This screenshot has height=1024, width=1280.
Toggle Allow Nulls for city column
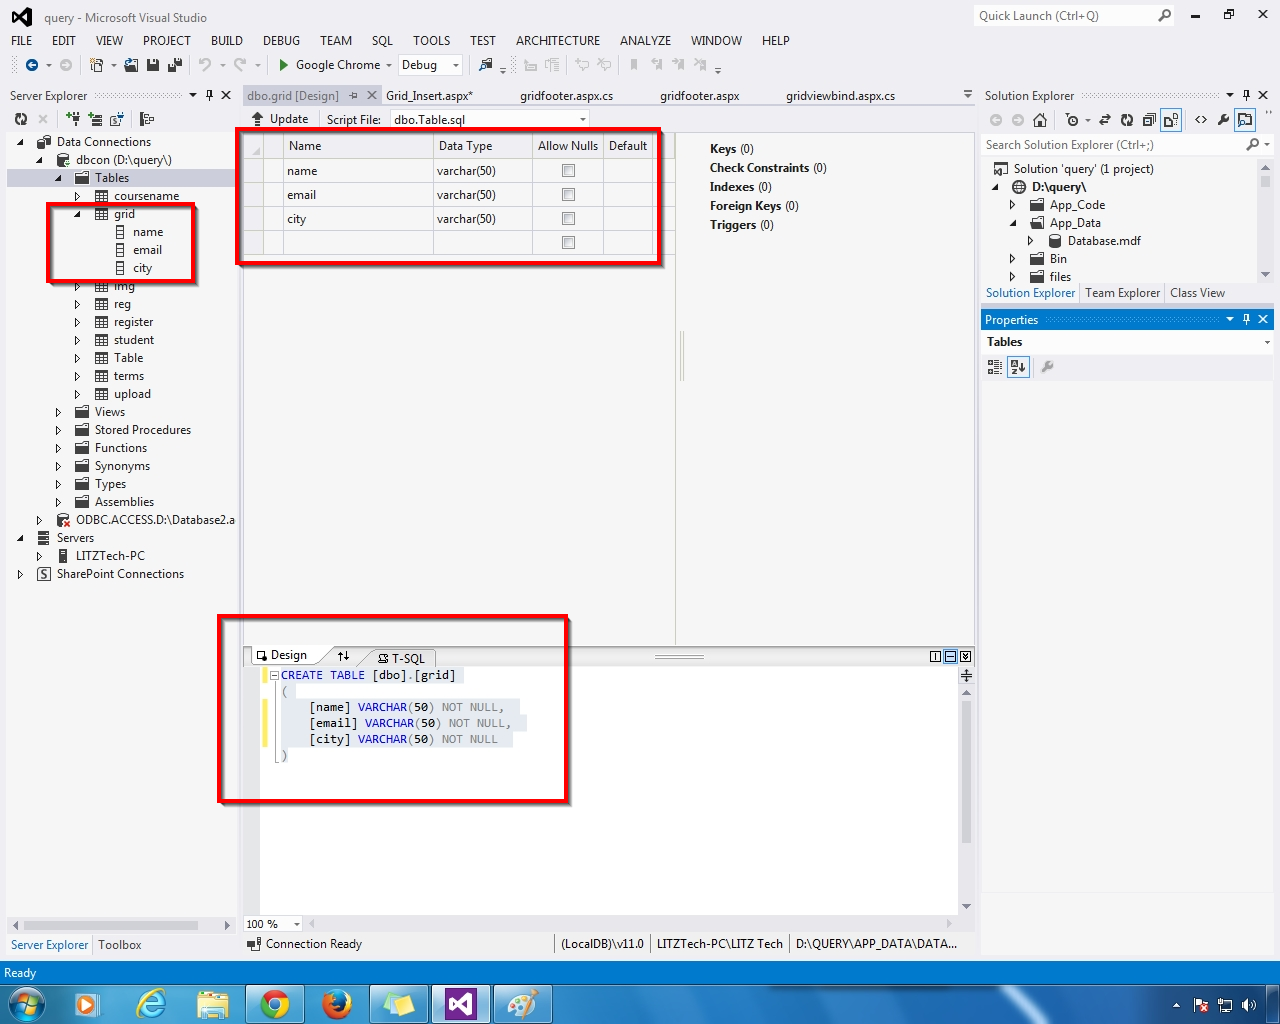coord(568,219)
